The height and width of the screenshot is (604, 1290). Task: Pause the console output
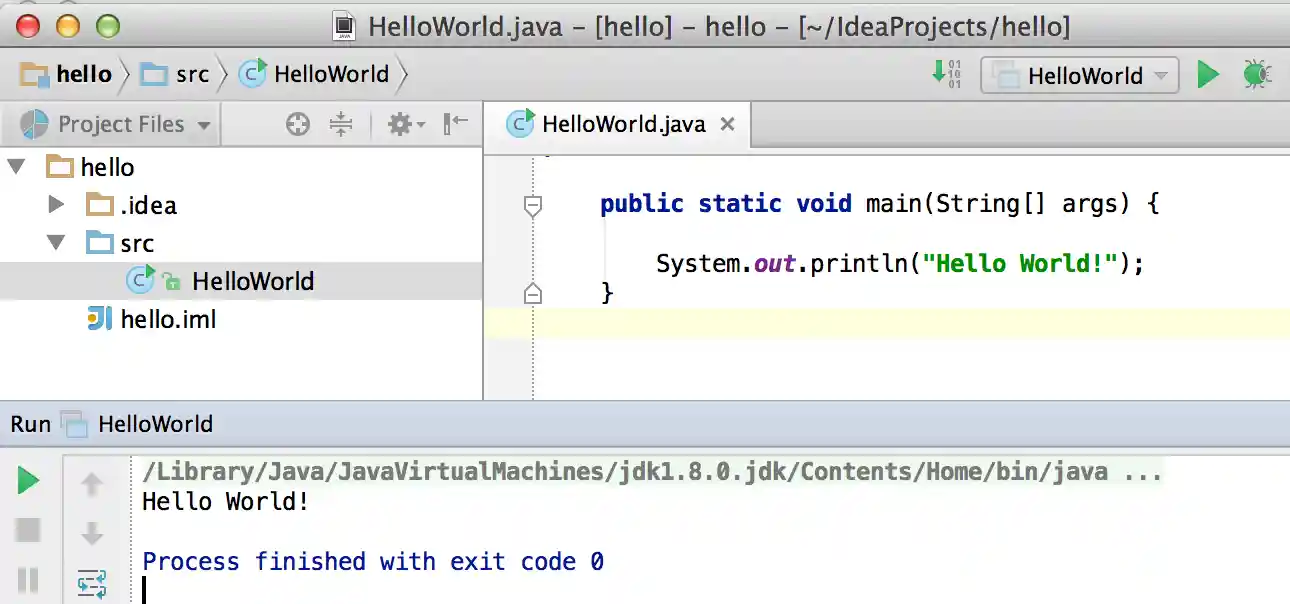(x=28, y=579)
